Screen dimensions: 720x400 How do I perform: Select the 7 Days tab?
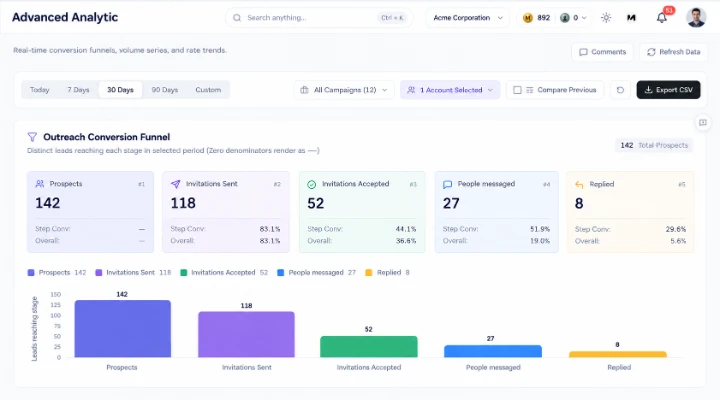78,90
